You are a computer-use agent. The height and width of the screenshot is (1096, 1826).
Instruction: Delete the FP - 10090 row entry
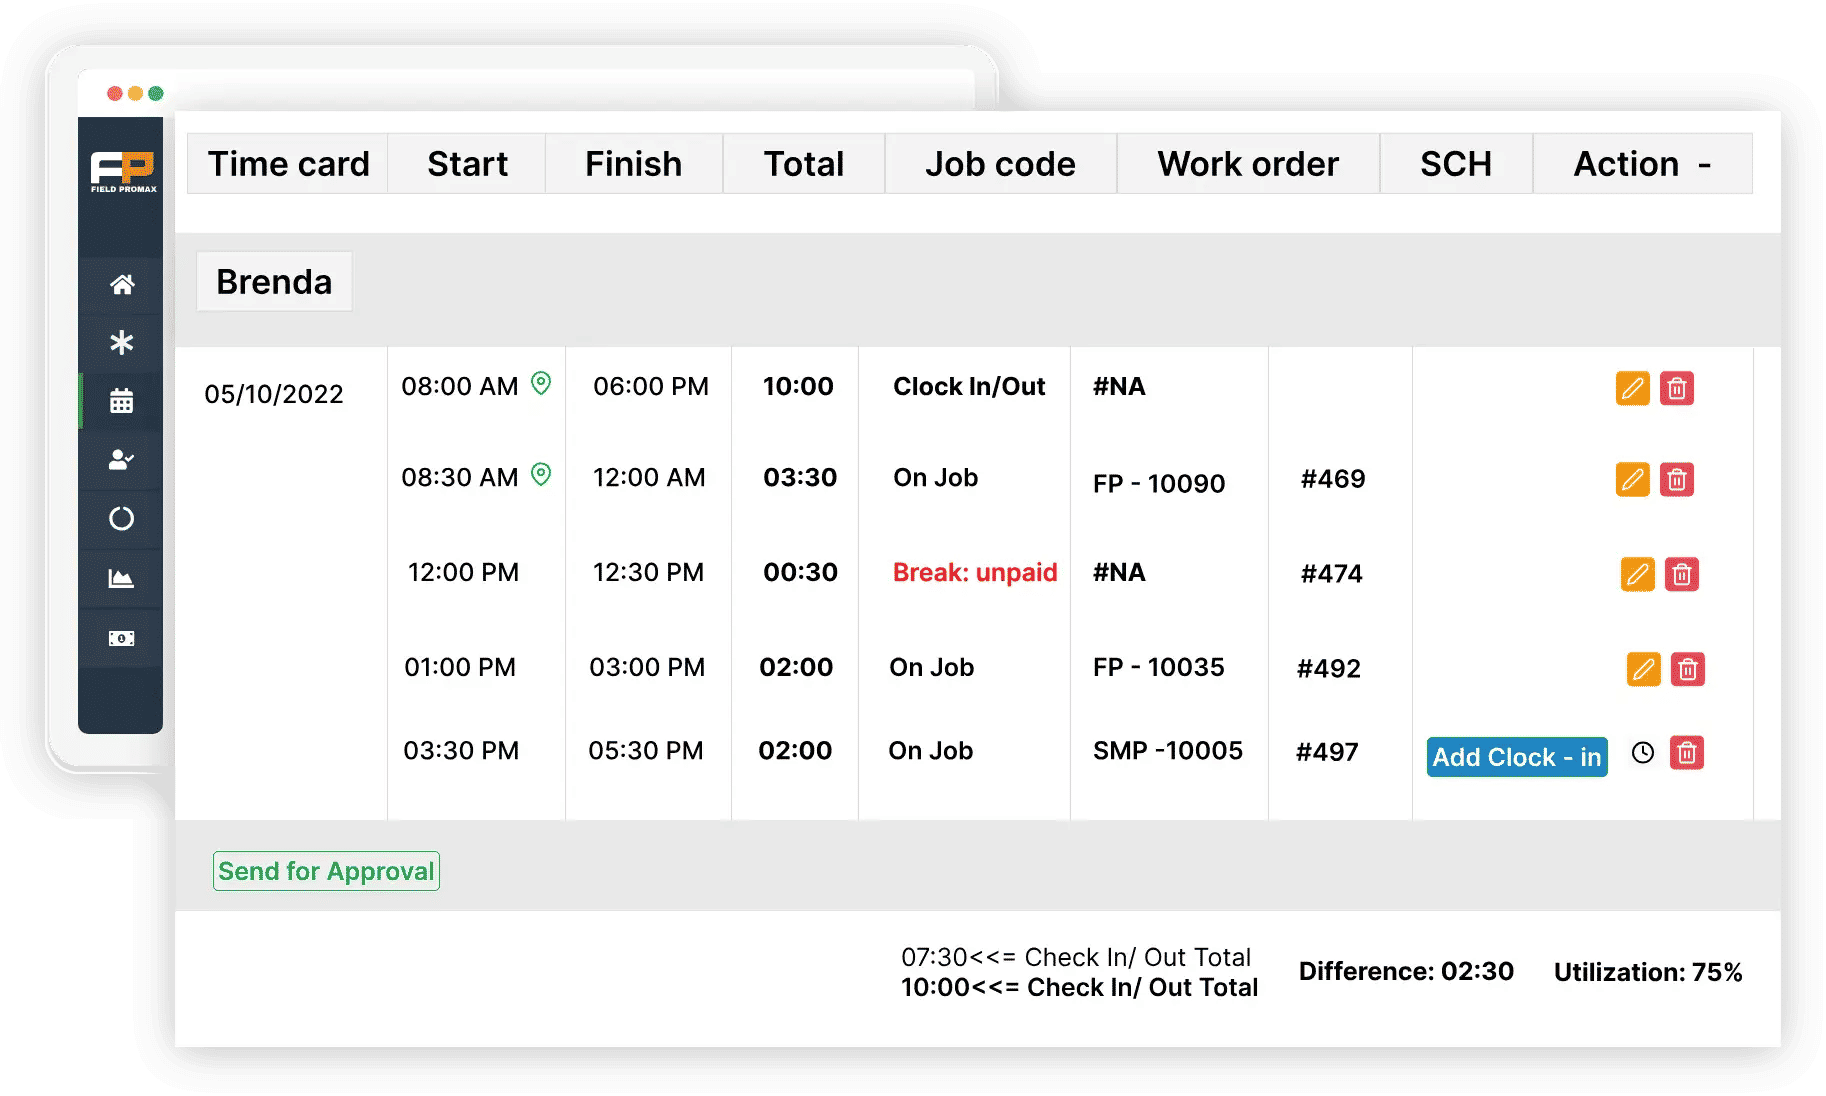tap(1677, 480)
